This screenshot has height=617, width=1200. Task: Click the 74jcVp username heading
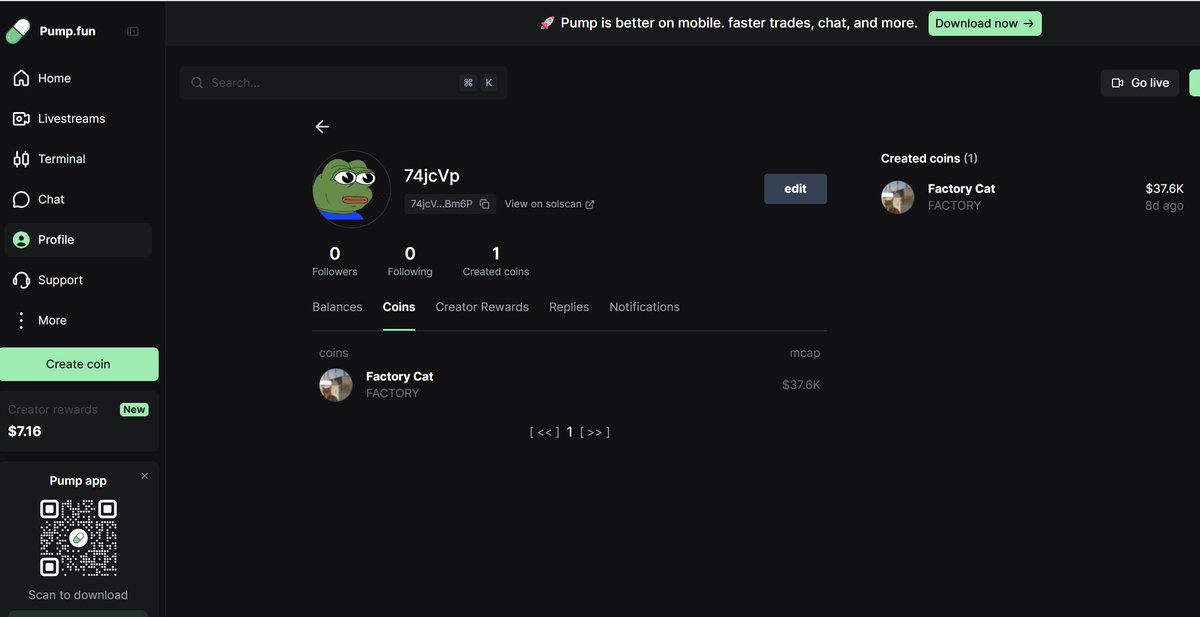pyautogui.click(x=432, y=175)
